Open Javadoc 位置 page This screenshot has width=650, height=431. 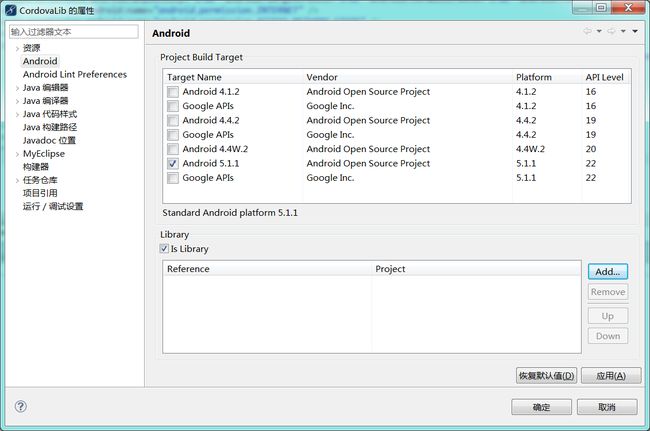click(49, 140)
